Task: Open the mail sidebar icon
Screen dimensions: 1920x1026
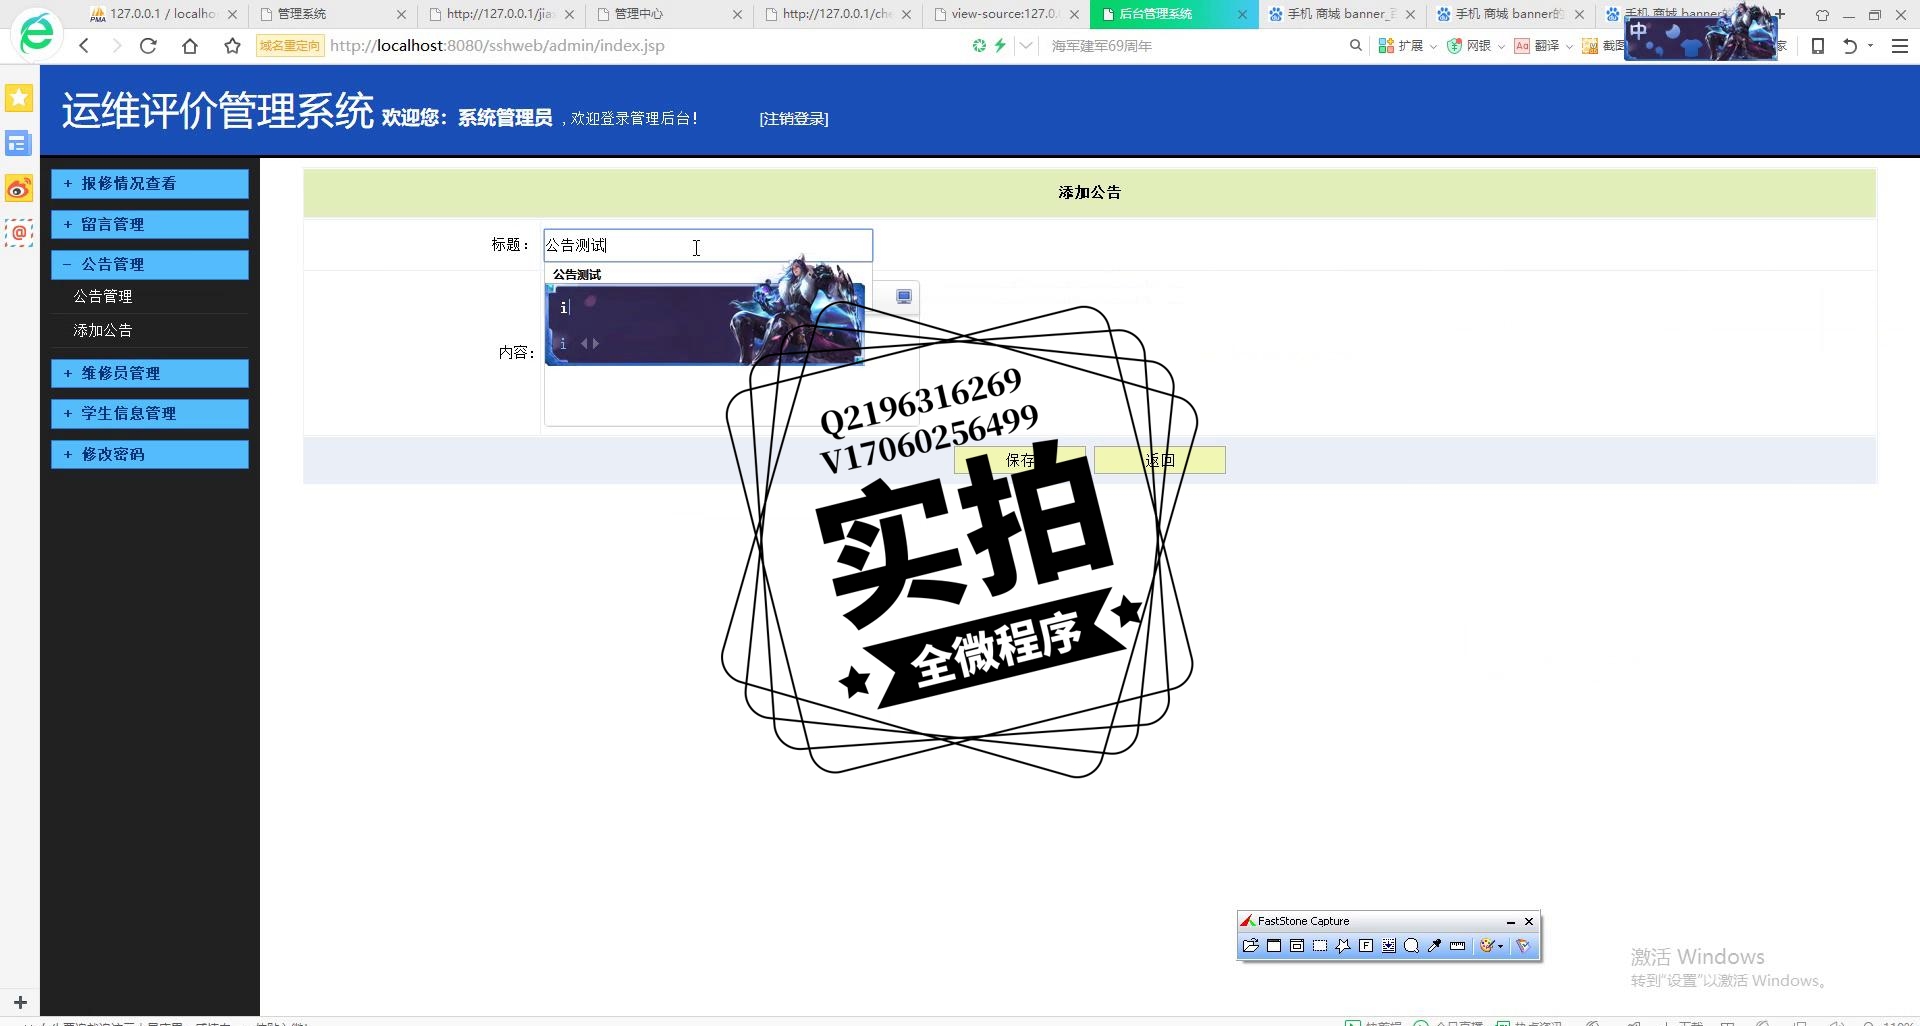Action: [19, 233]
